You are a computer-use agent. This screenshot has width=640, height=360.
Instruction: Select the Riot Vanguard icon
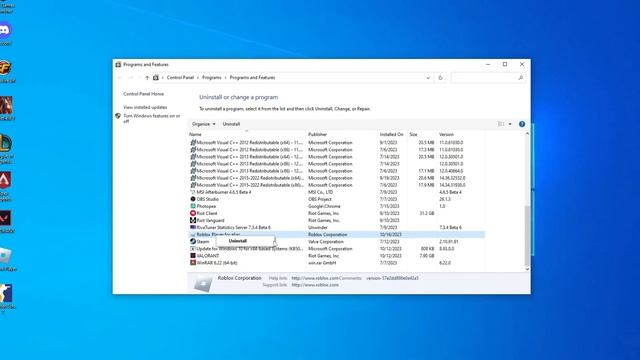click(x=193, y=220)
